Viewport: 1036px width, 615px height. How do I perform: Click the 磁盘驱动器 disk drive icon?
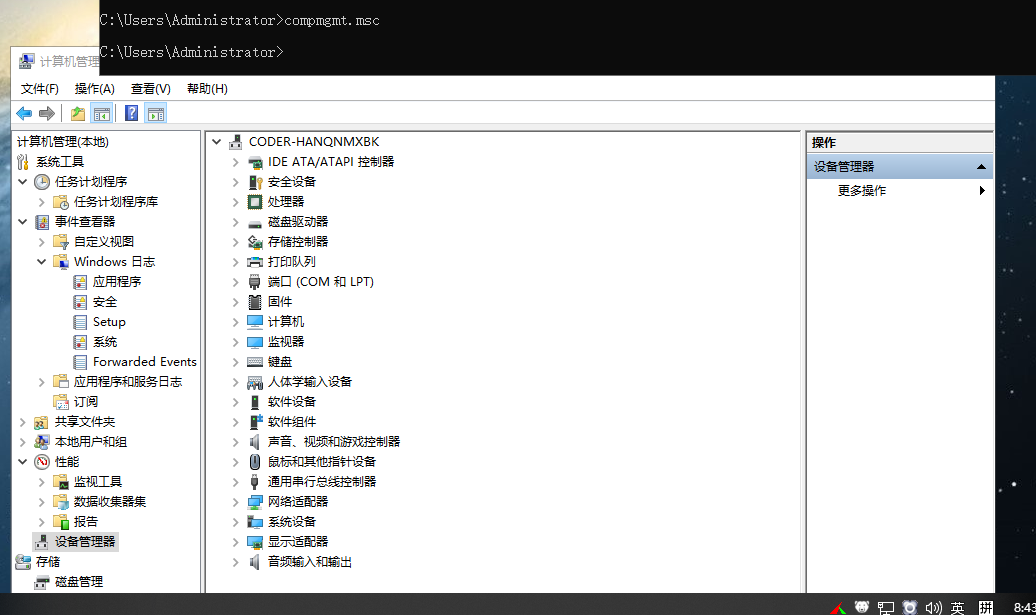[255, 222]
